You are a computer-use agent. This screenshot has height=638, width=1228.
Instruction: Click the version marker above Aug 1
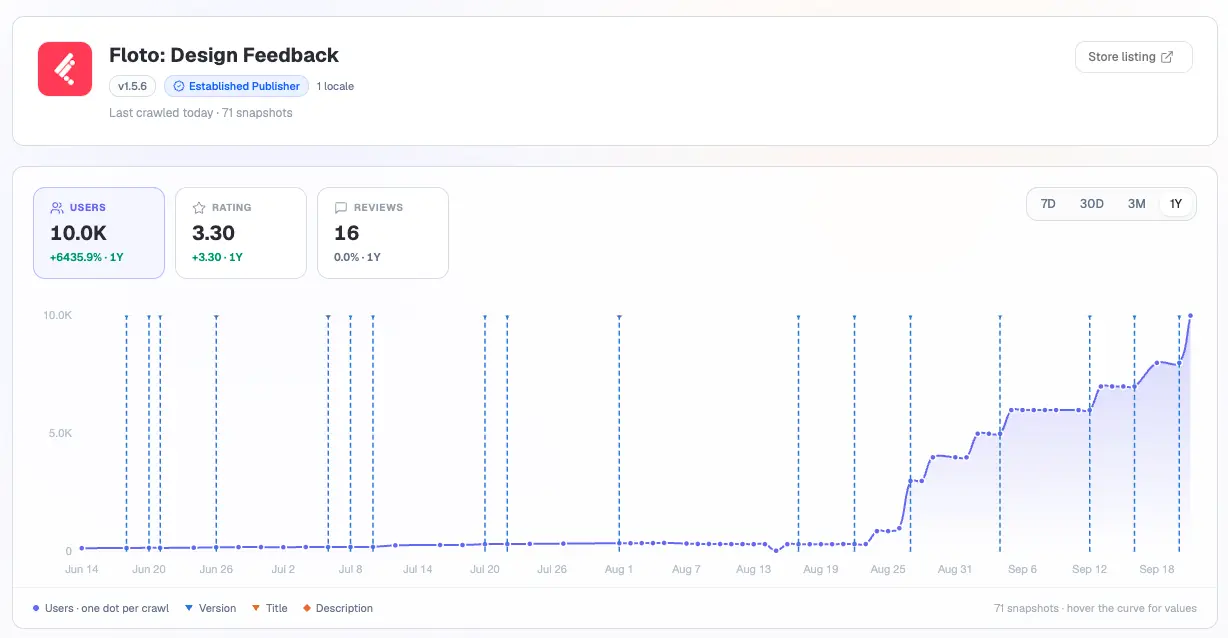pos(619,317)
